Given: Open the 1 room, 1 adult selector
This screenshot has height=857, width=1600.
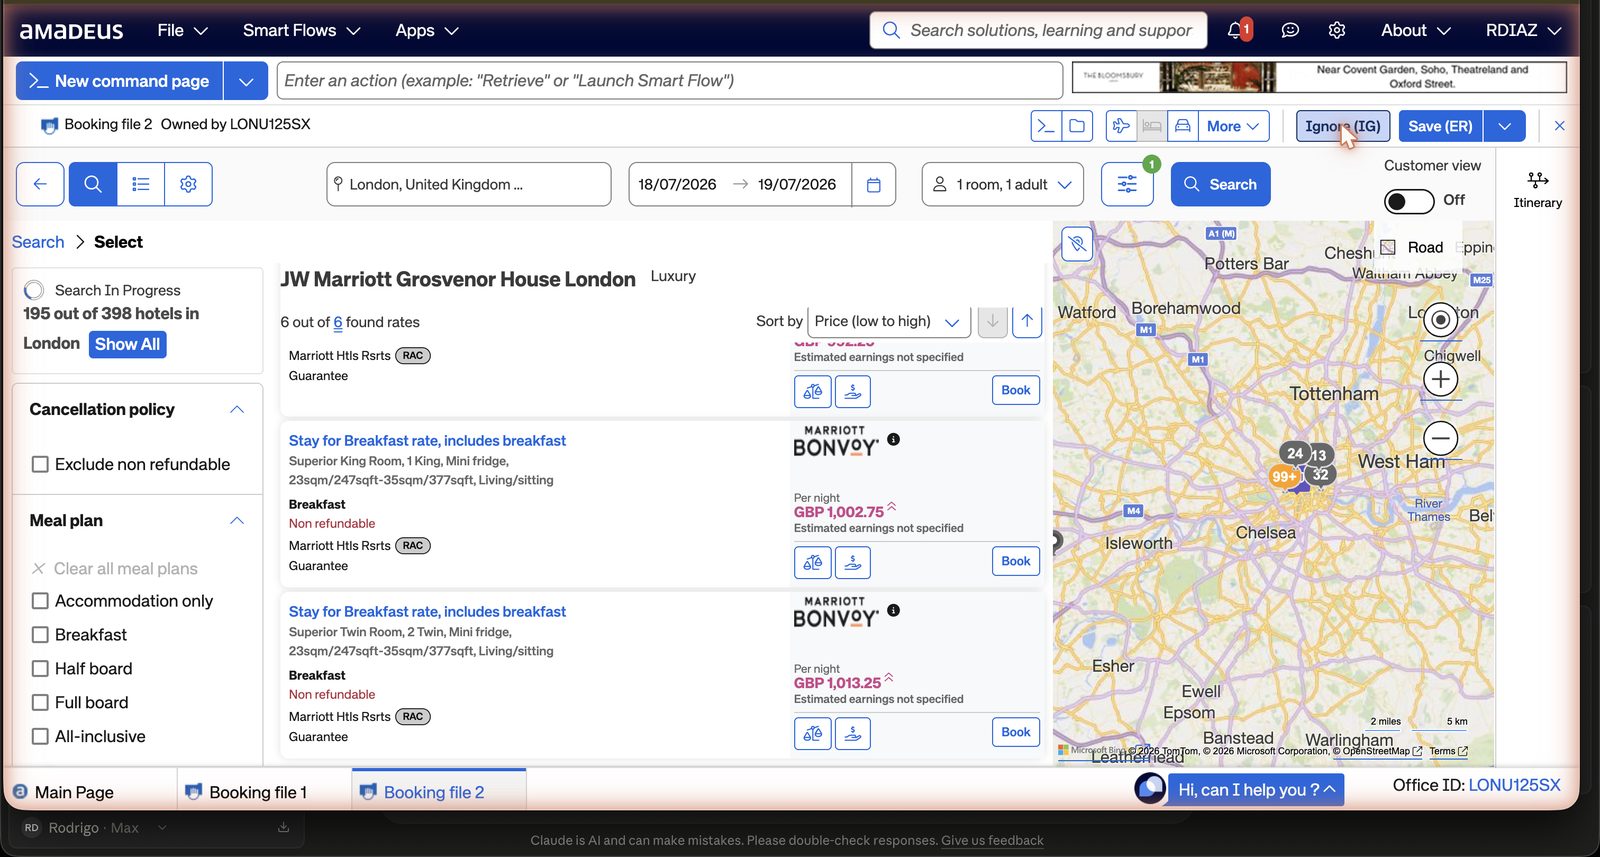Looking at the screenshot, I should pos(1003,185).
